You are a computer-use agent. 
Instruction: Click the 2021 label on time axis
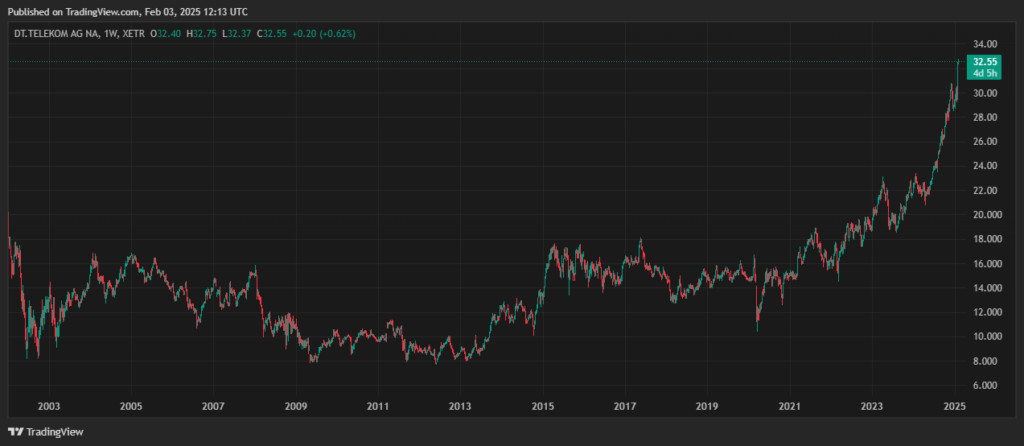(790, 406)
